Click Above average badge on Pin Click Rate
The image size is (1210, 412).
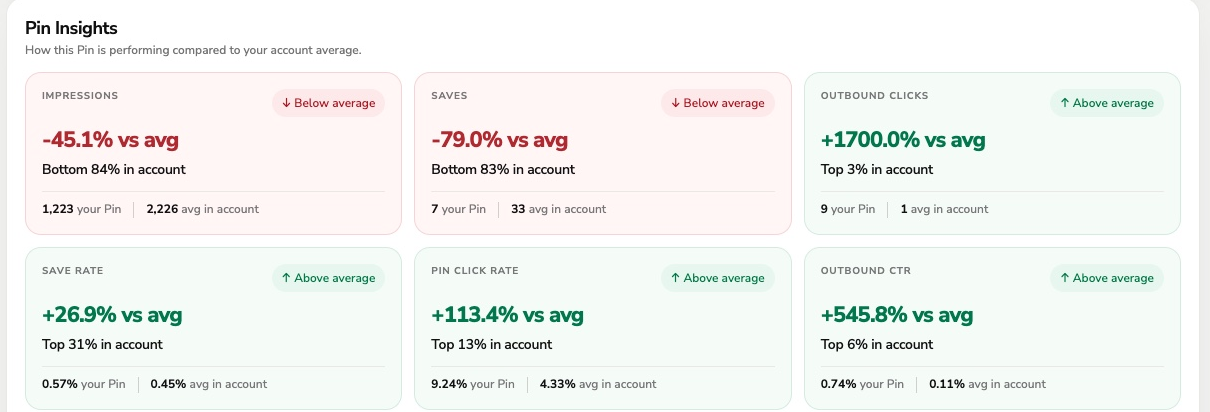point(717,278)
